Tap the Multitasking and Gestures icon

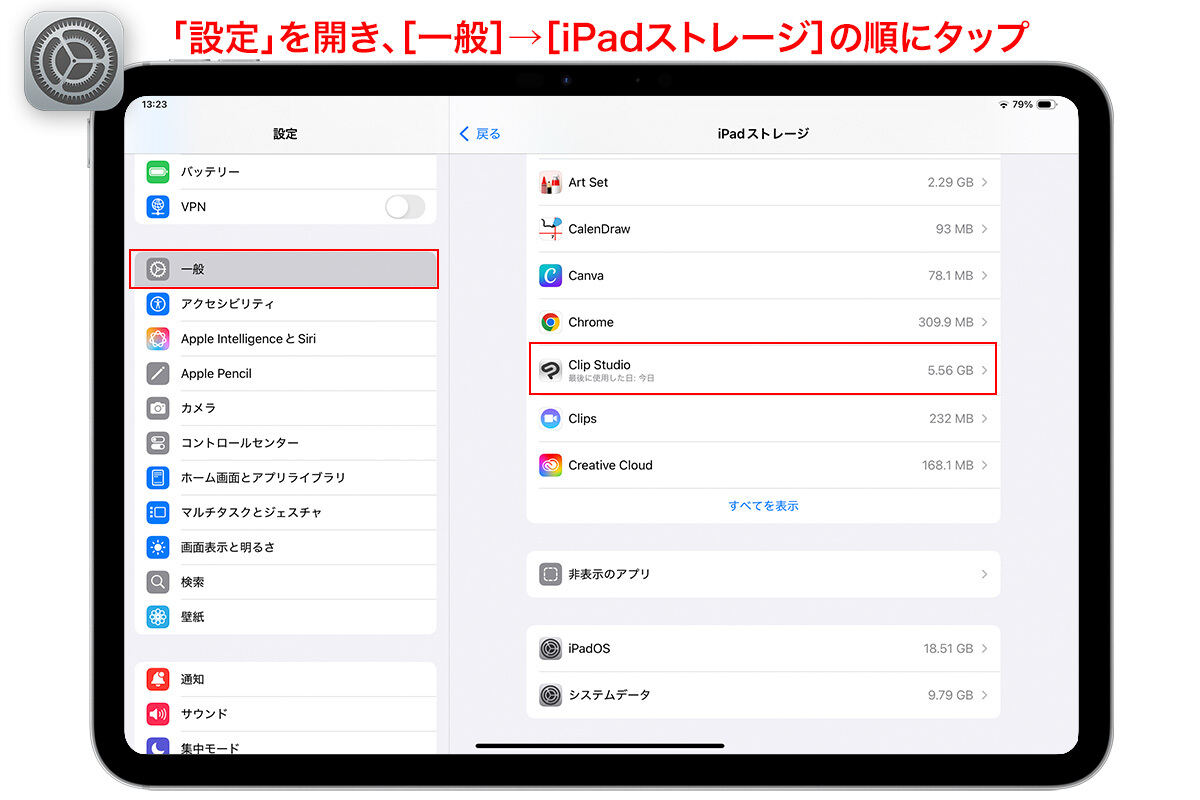(158, 512)
